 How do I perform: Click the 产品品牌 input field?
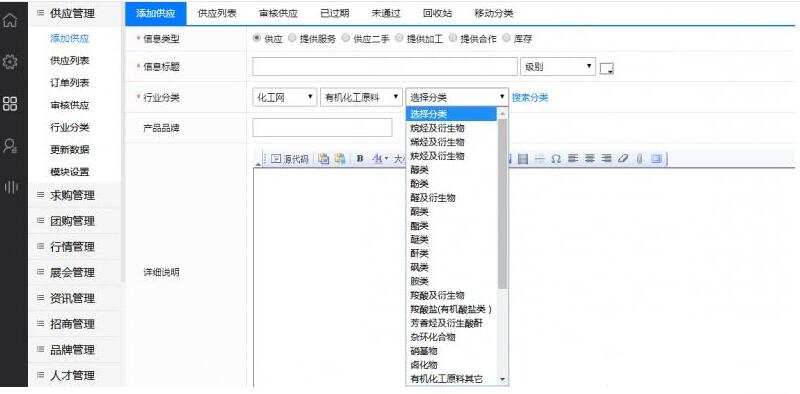322,128
